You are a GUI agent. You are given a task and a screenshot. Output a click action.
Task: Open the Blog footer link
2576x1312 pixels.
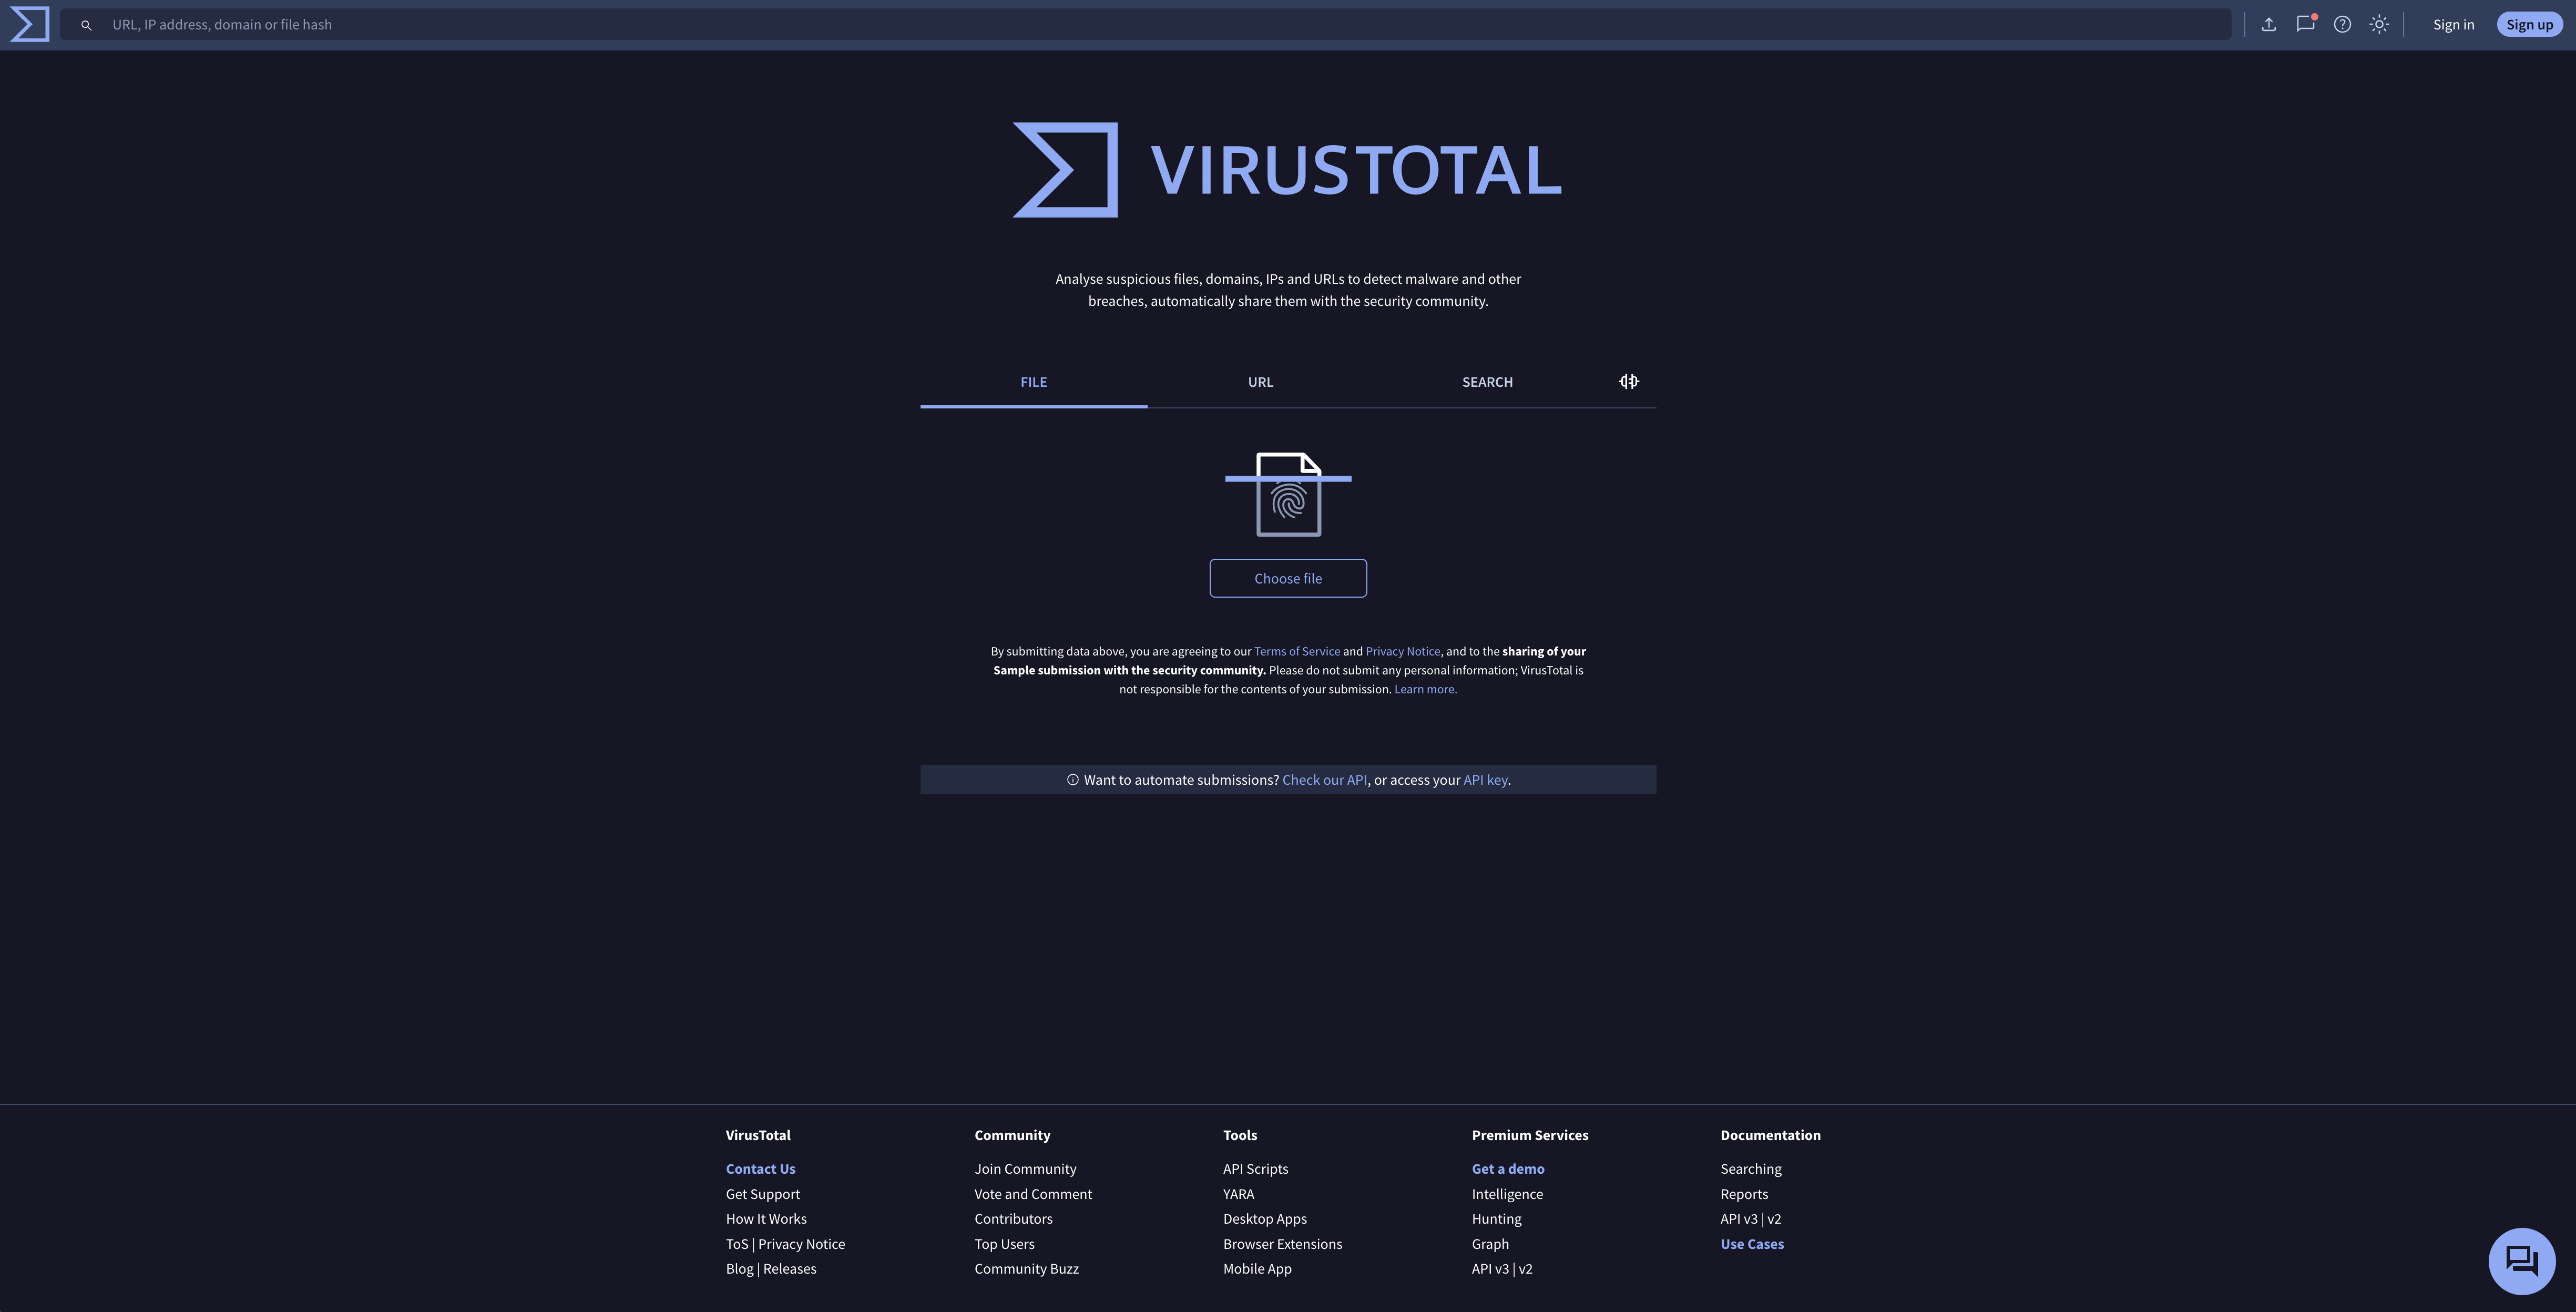739,1269
